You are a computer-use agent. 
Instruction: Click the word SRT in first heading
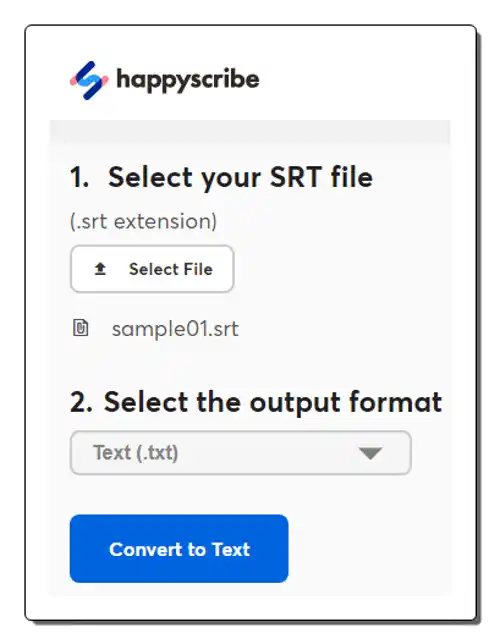295,177
